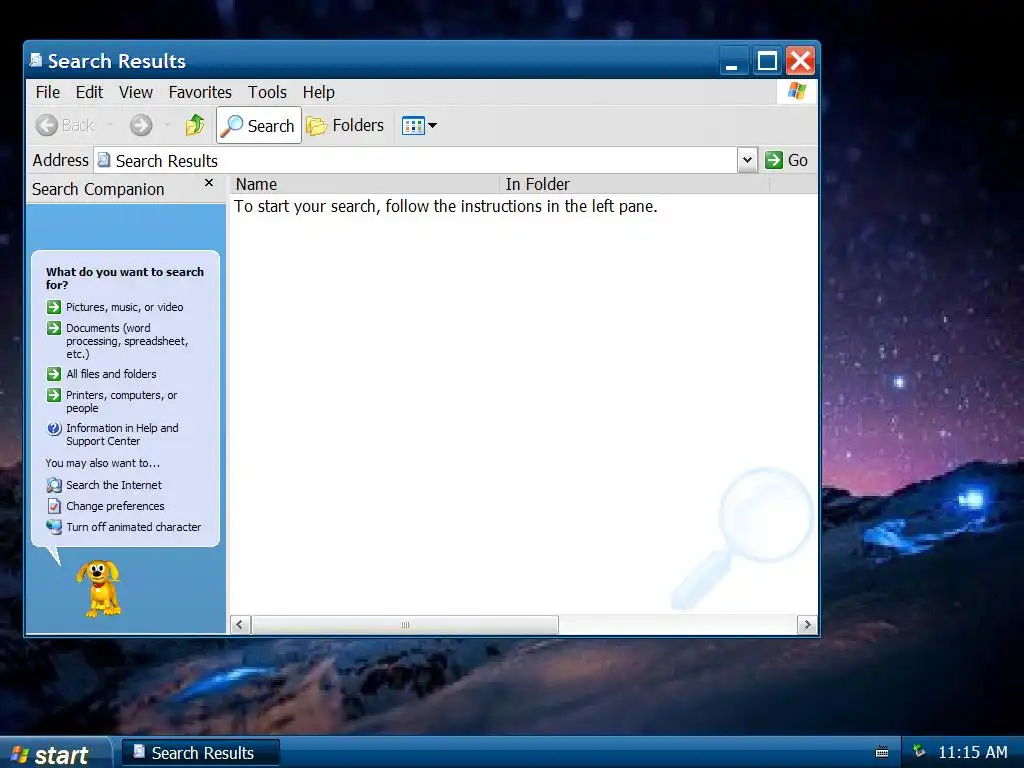Toggle the Search toolbar button

[x=259, y=125]
